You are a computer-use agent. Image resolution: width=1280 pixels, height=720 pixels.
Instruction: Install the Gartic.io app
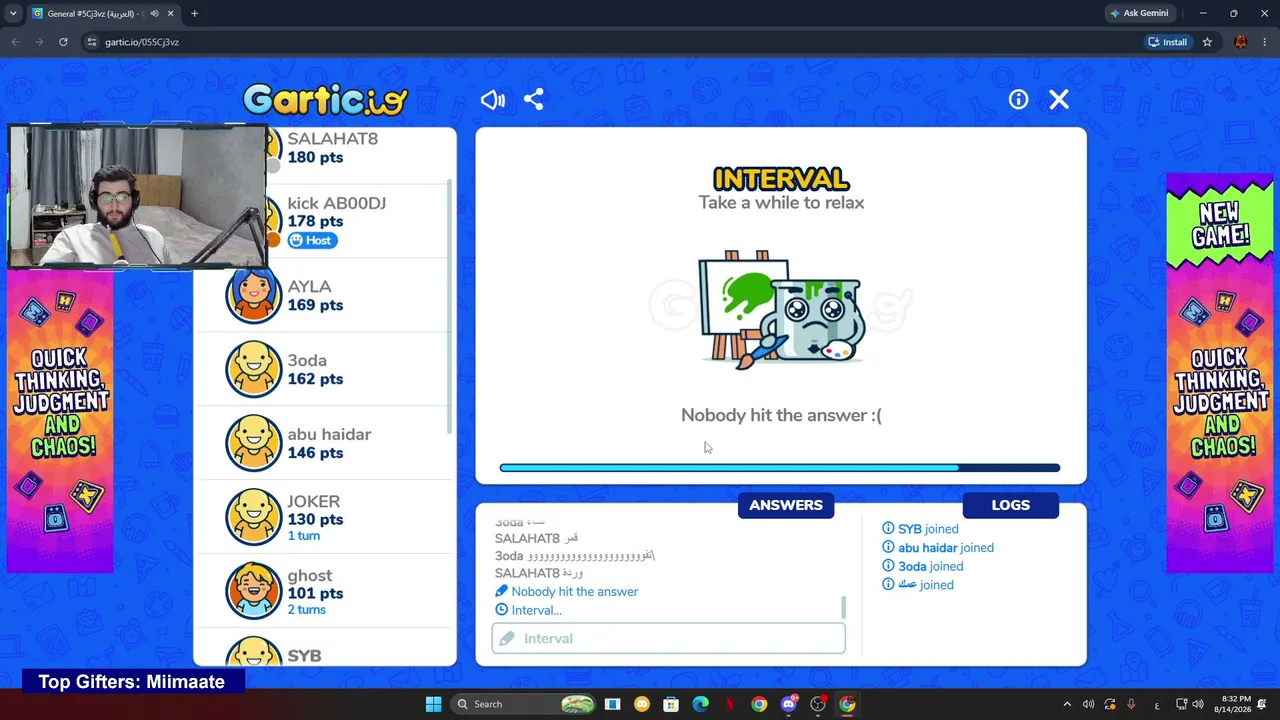coord(1168,42)
